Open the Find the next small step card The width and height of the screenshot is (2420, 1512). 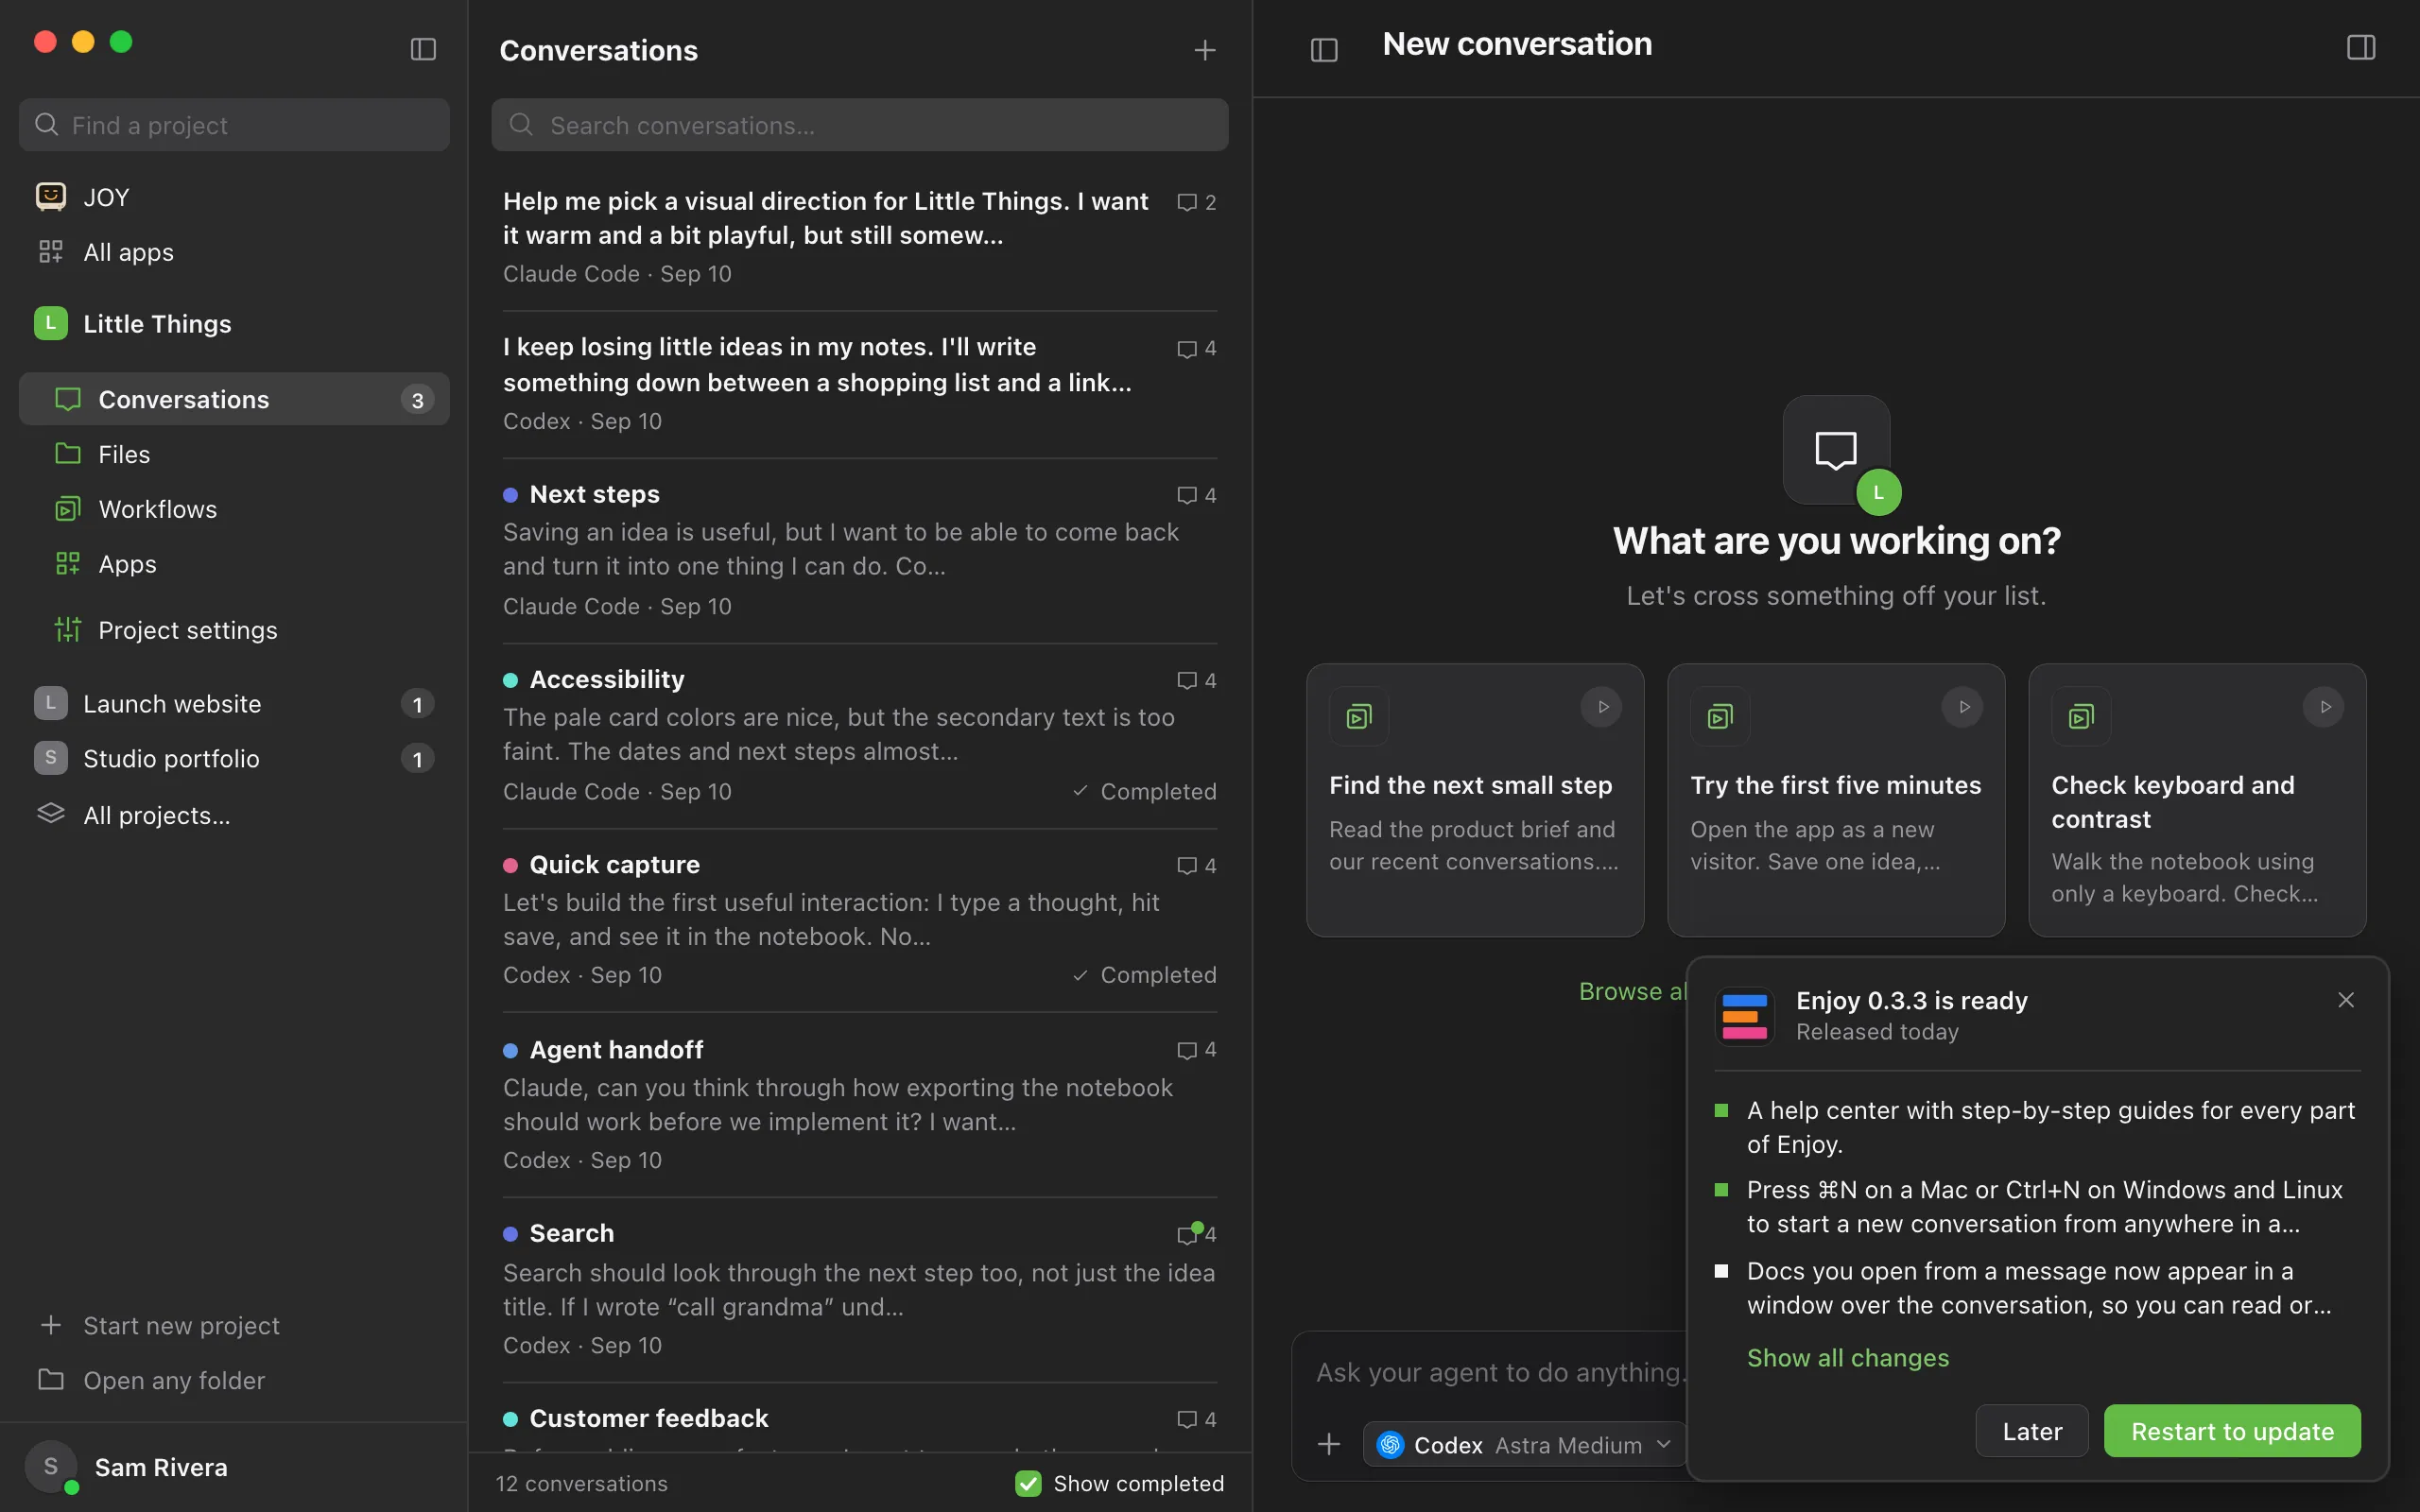[1475, 800]
